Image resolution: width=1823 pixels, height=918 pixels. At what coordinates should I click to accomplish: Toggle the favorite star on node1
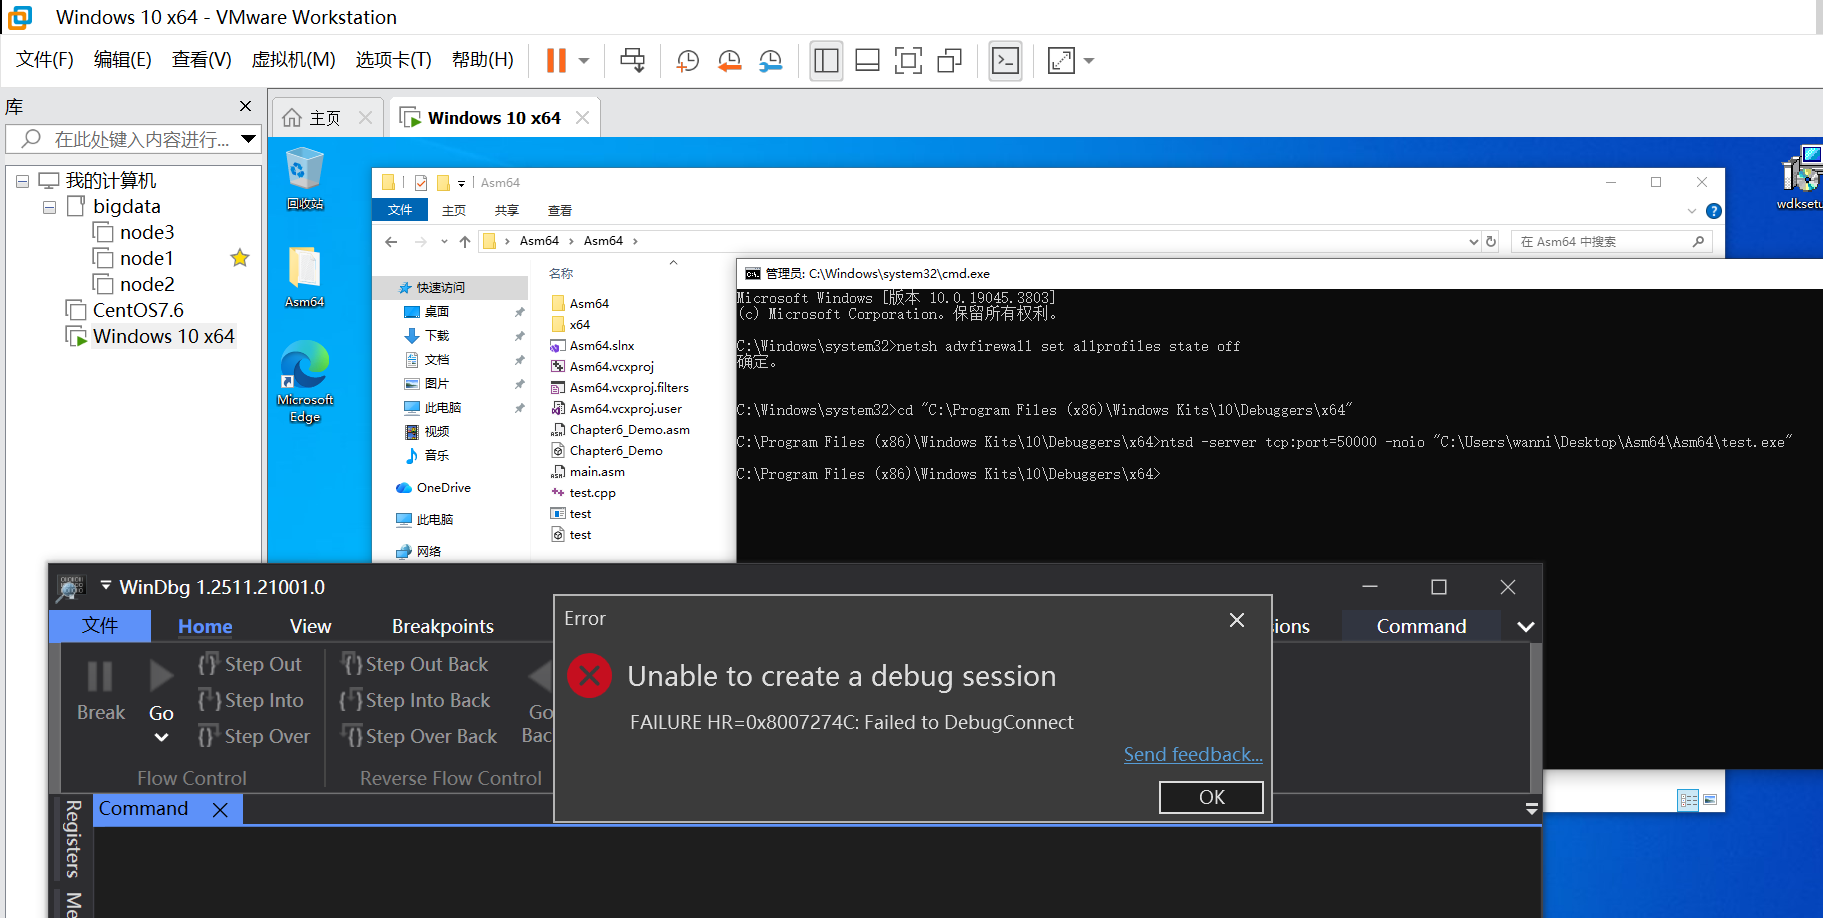(240, 258)
